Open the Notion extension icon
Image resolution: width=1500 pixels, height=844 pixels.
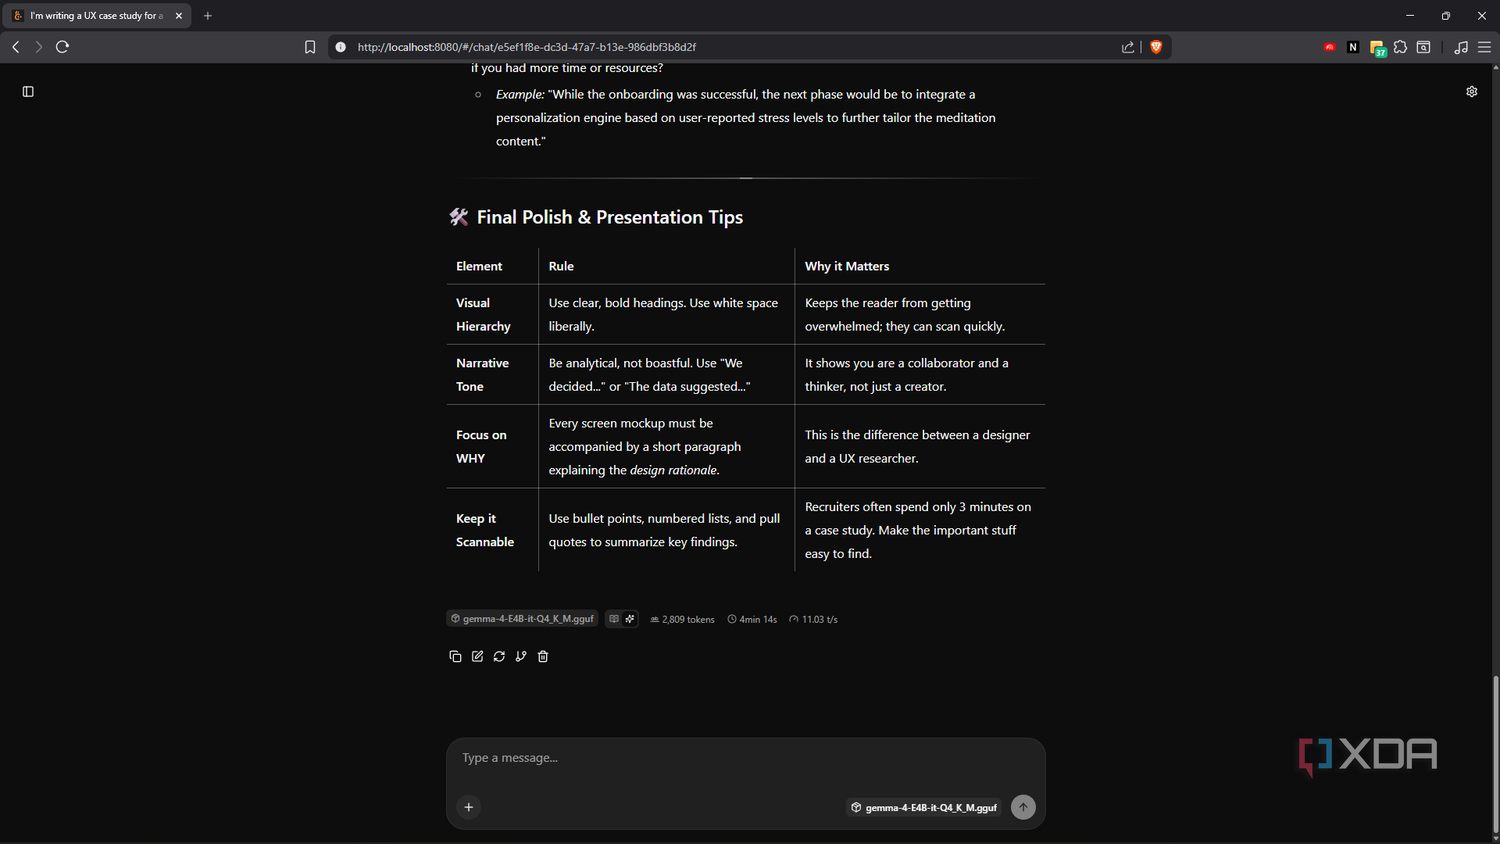pyautogui.click(x=1353, y=47)
